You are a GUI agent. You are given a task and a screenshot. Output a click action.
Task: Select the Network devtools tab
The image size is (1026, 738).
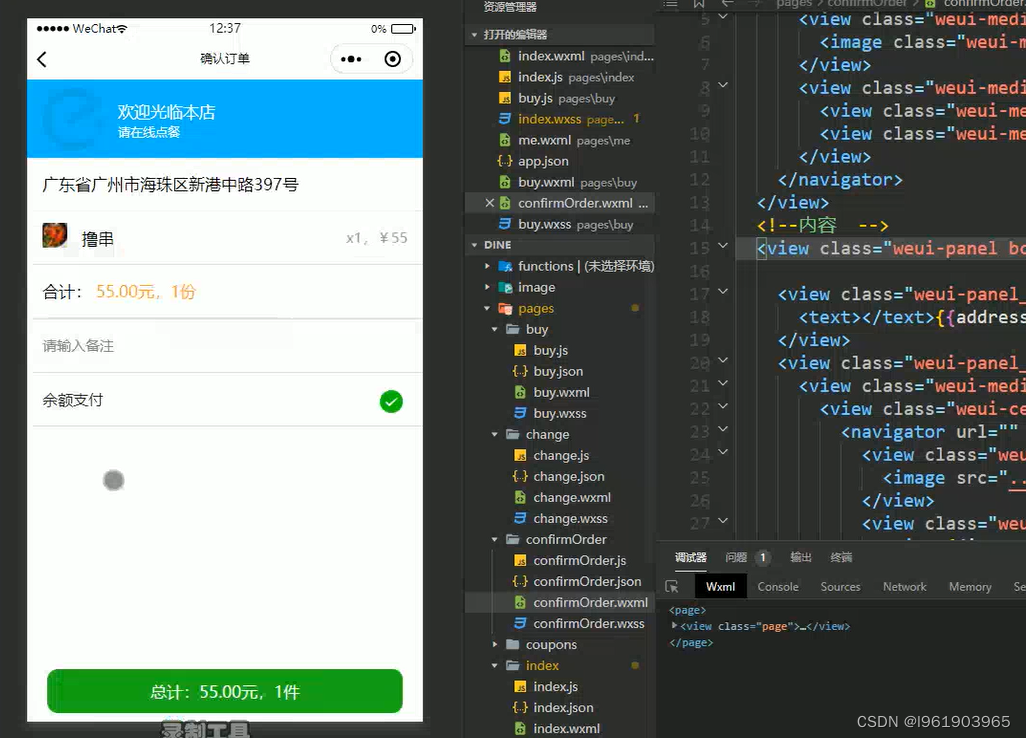tap(904, 587)
